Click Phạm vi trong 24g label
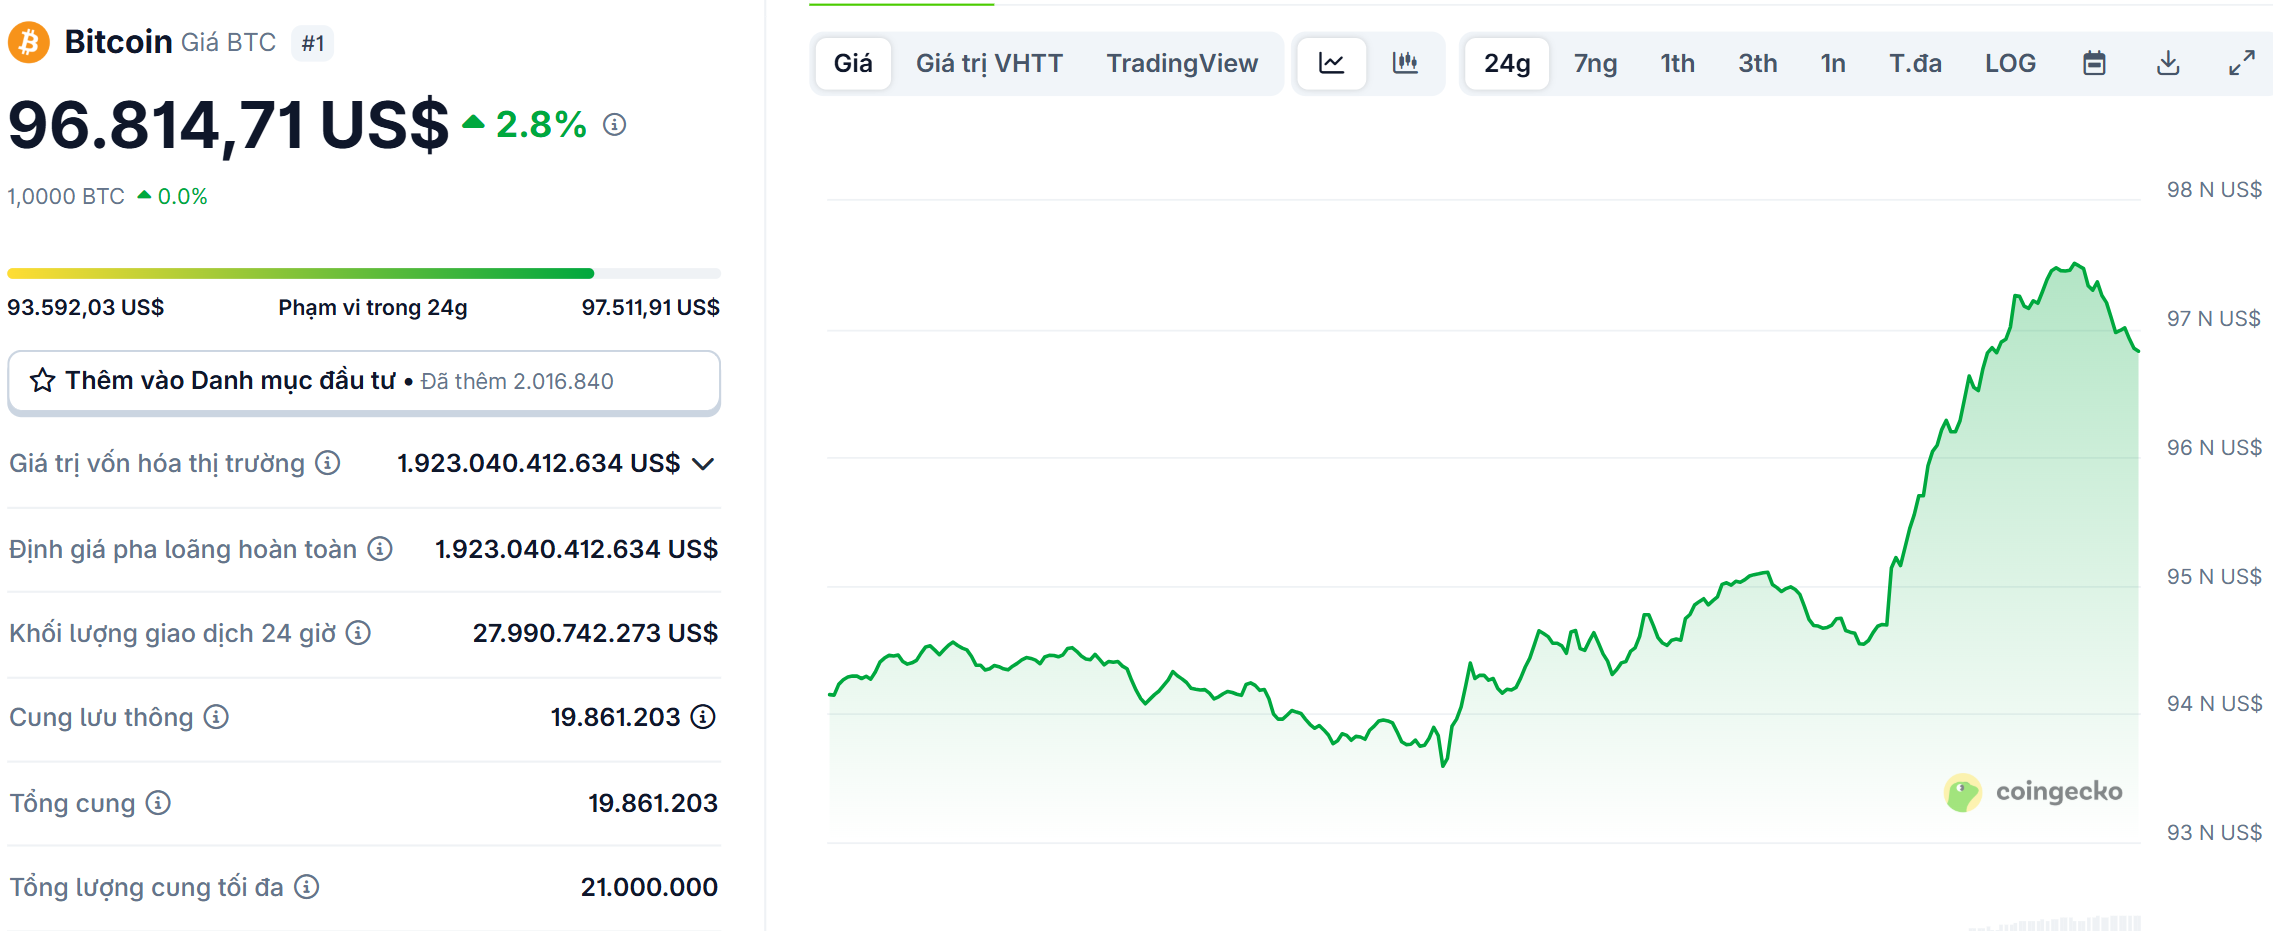 click(373, 307)
